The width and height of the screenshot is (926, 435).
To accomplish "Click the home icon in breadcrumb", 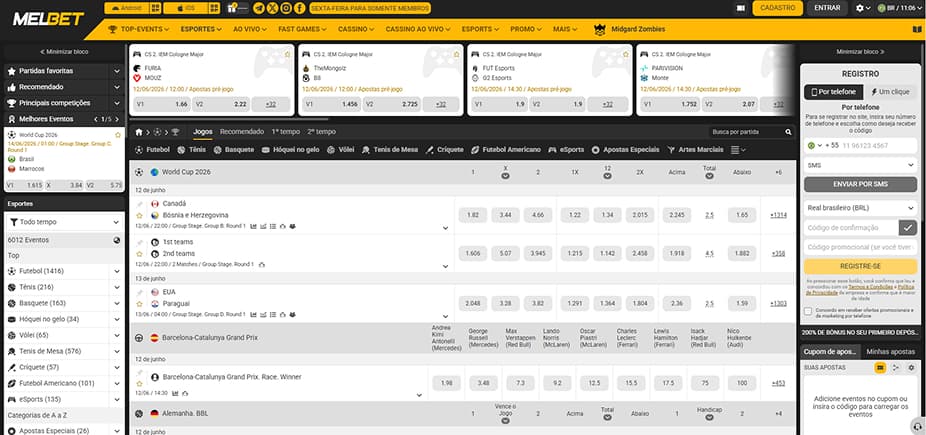I will coord(139,132).
